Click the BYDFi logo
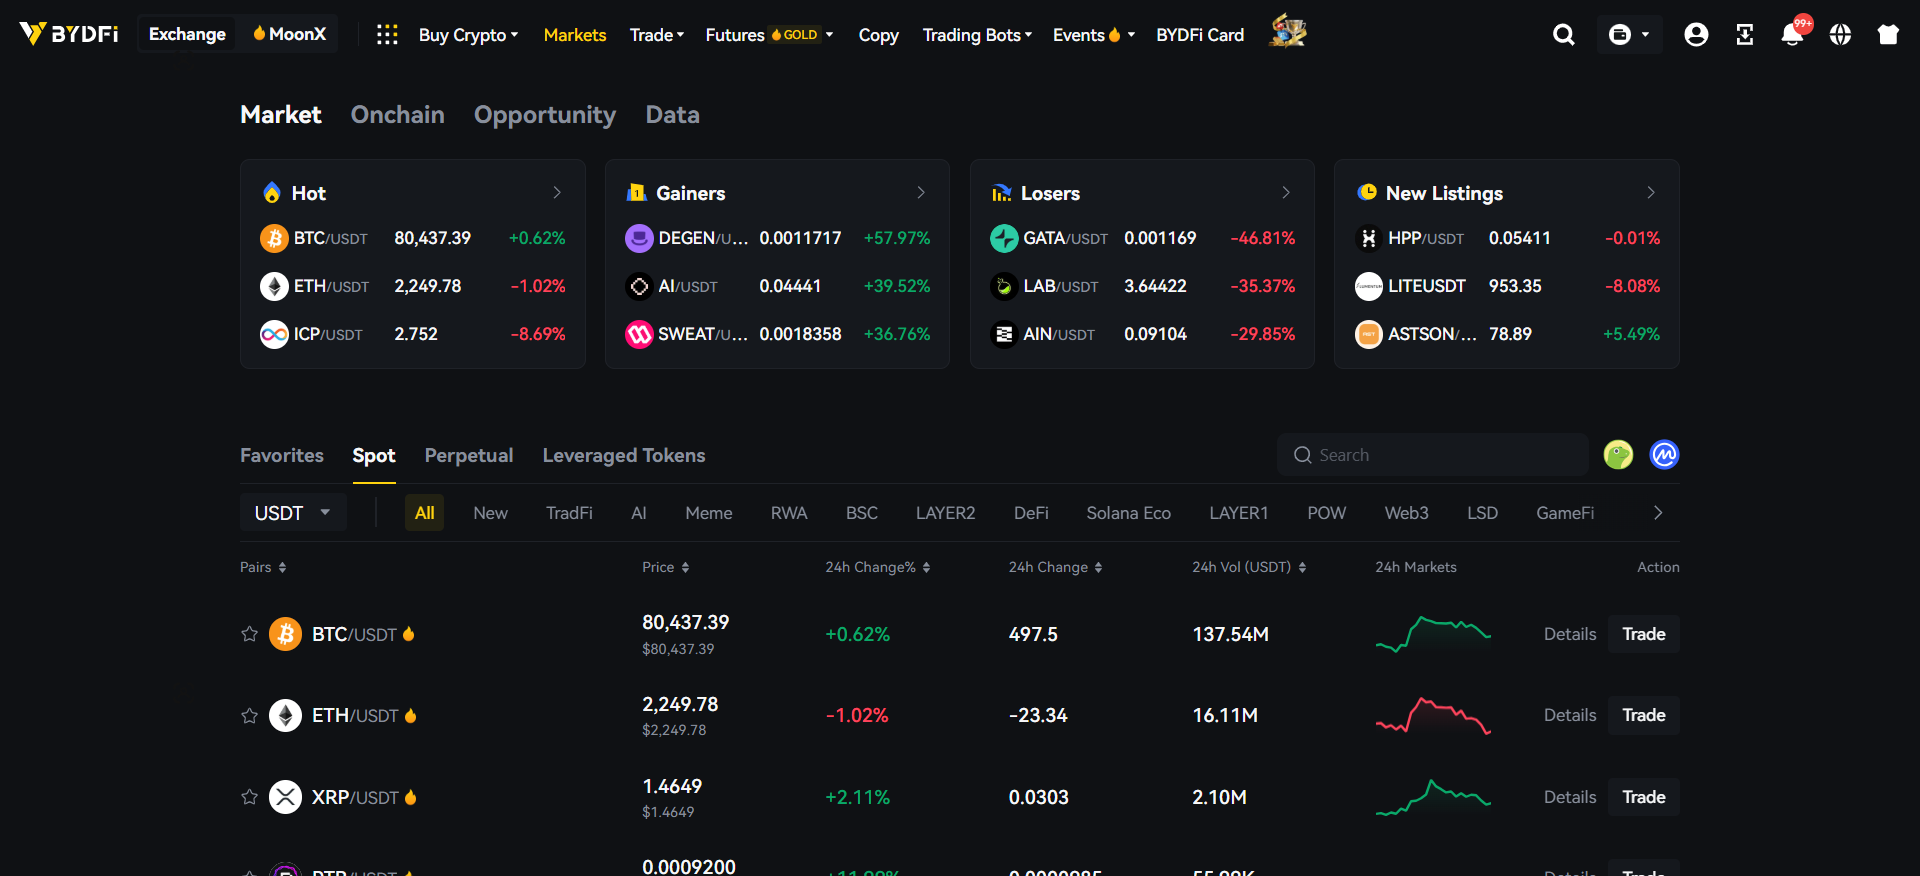 [69, 34]
